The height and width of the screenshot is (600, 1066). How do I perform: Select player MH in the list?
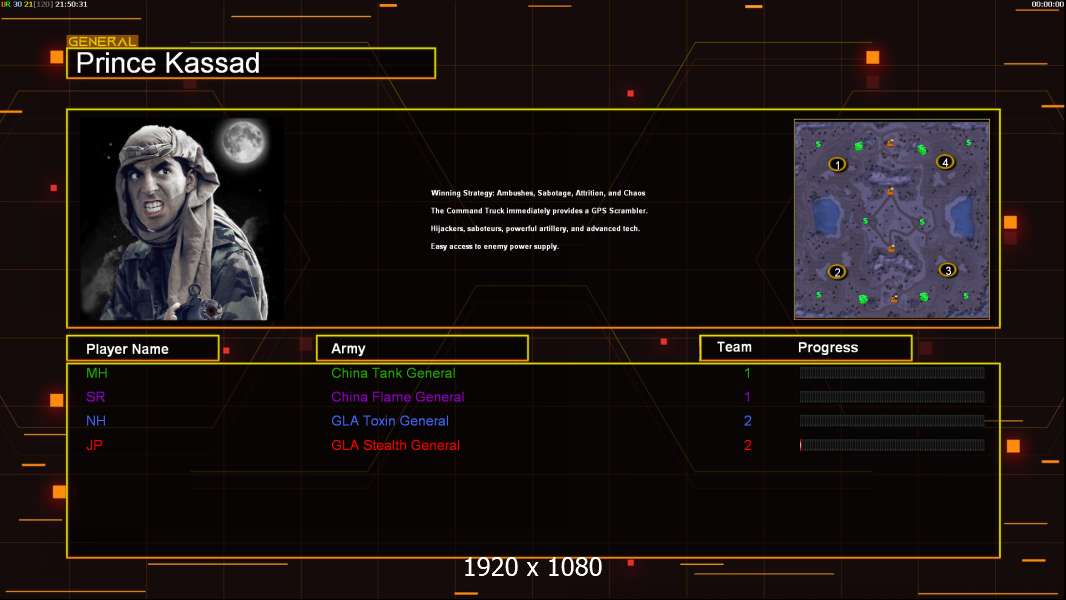click(97, 373)
